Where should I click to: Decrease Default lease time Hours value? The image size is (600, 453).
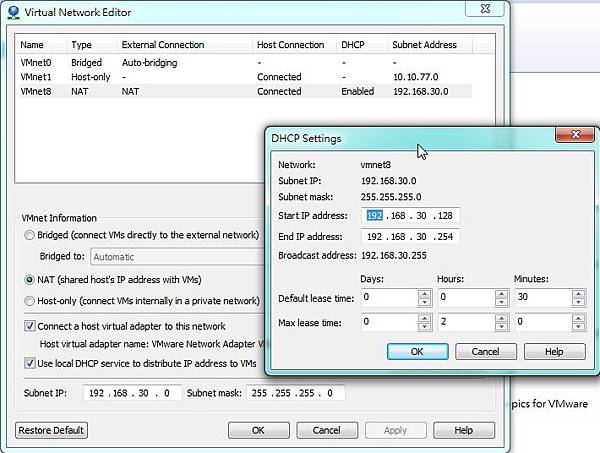501,302
